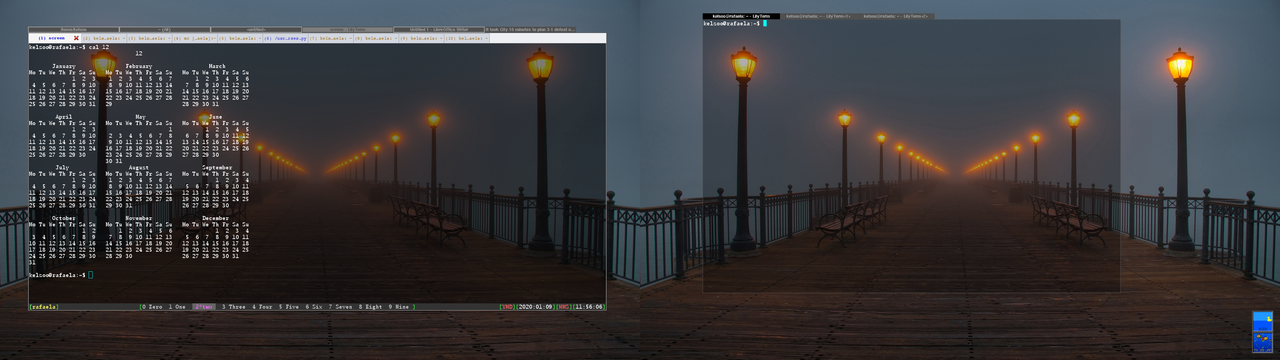Click the 'August' calendar heading
This screenshot has height=360, width=1280.
point(139,167)
